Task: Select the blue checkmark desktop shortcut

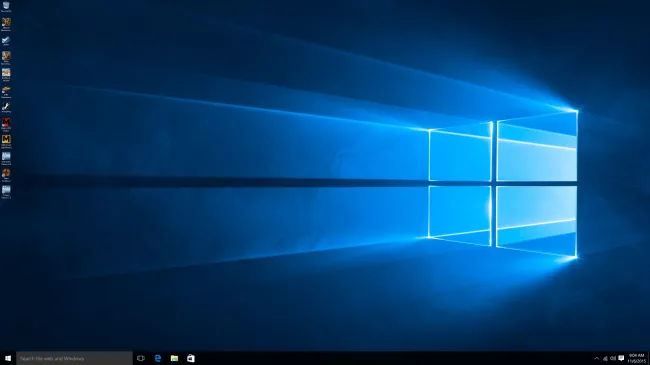Action: [6, 41]
